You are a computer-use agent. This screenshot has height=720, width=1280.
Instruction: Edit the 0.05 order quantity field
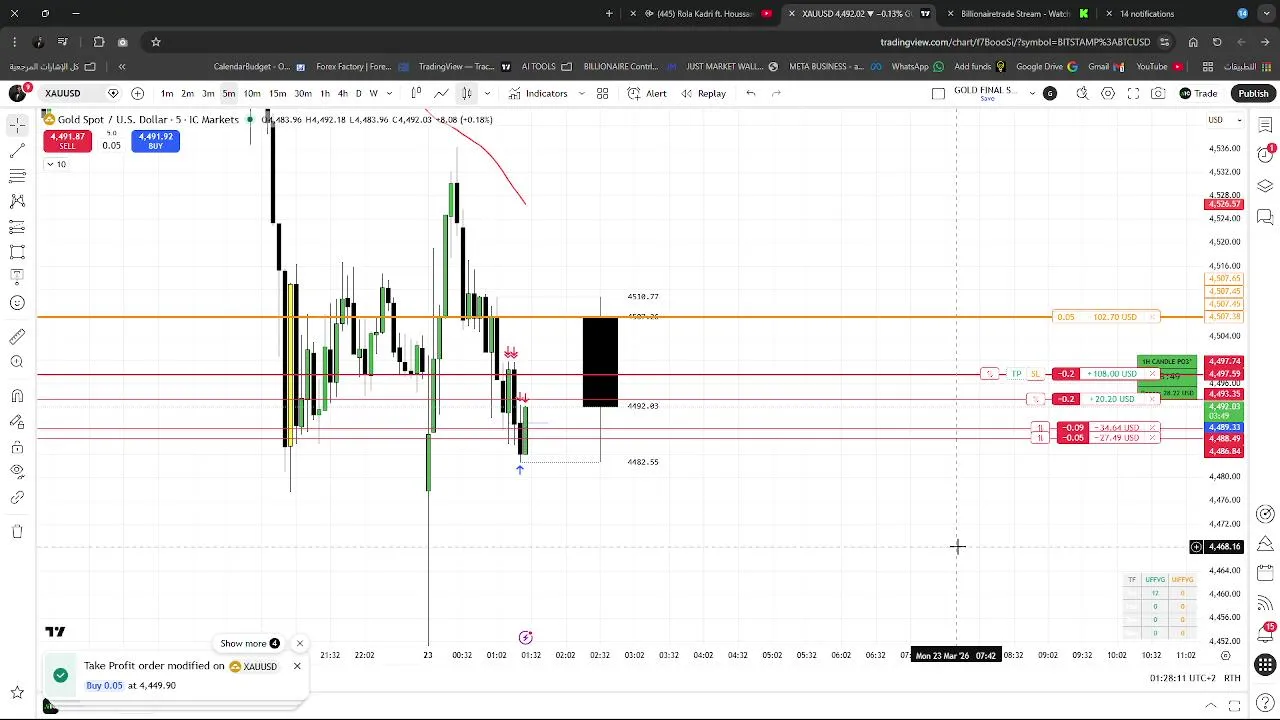pos(111,146)
